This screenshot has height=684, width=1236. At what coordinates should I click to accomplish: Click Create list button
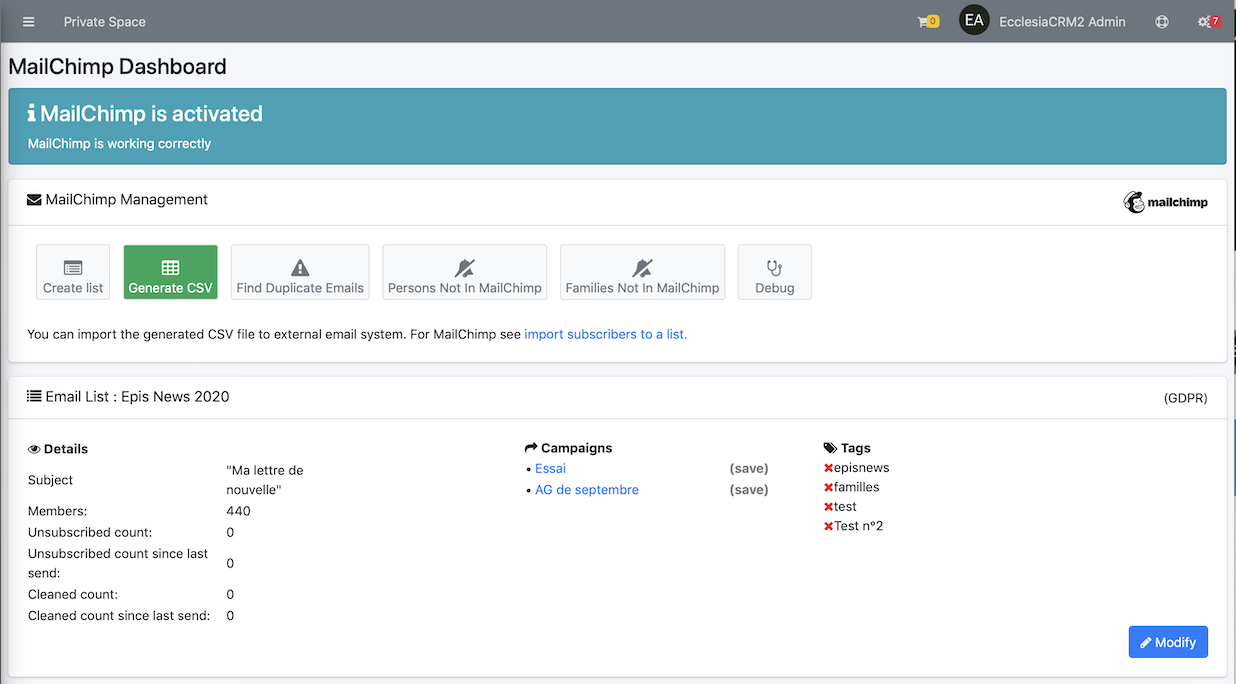pos(73,272)
